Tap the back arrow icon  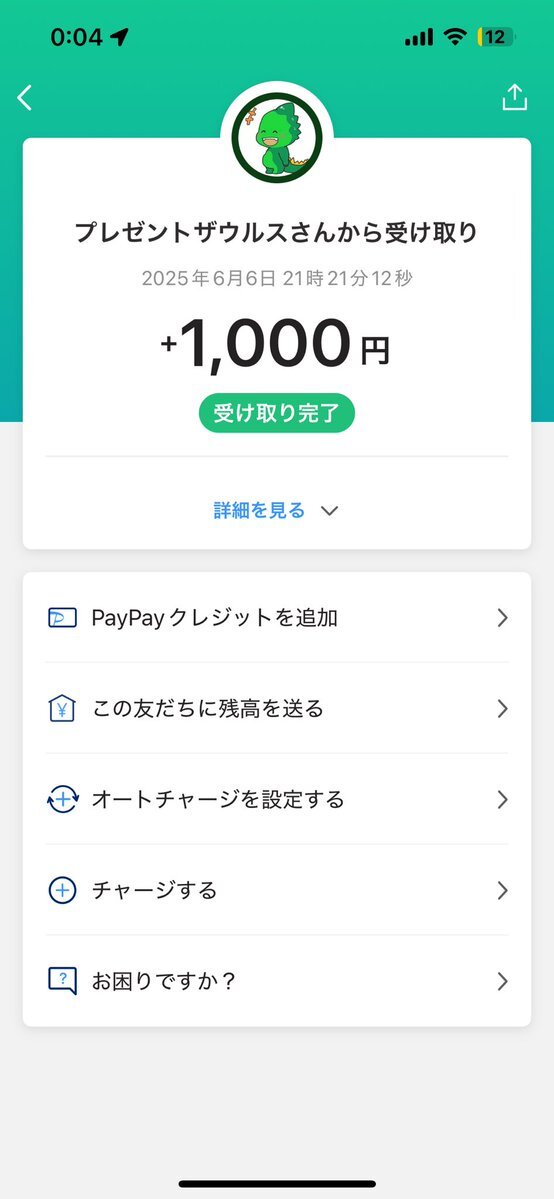click(x=24, y=98)
